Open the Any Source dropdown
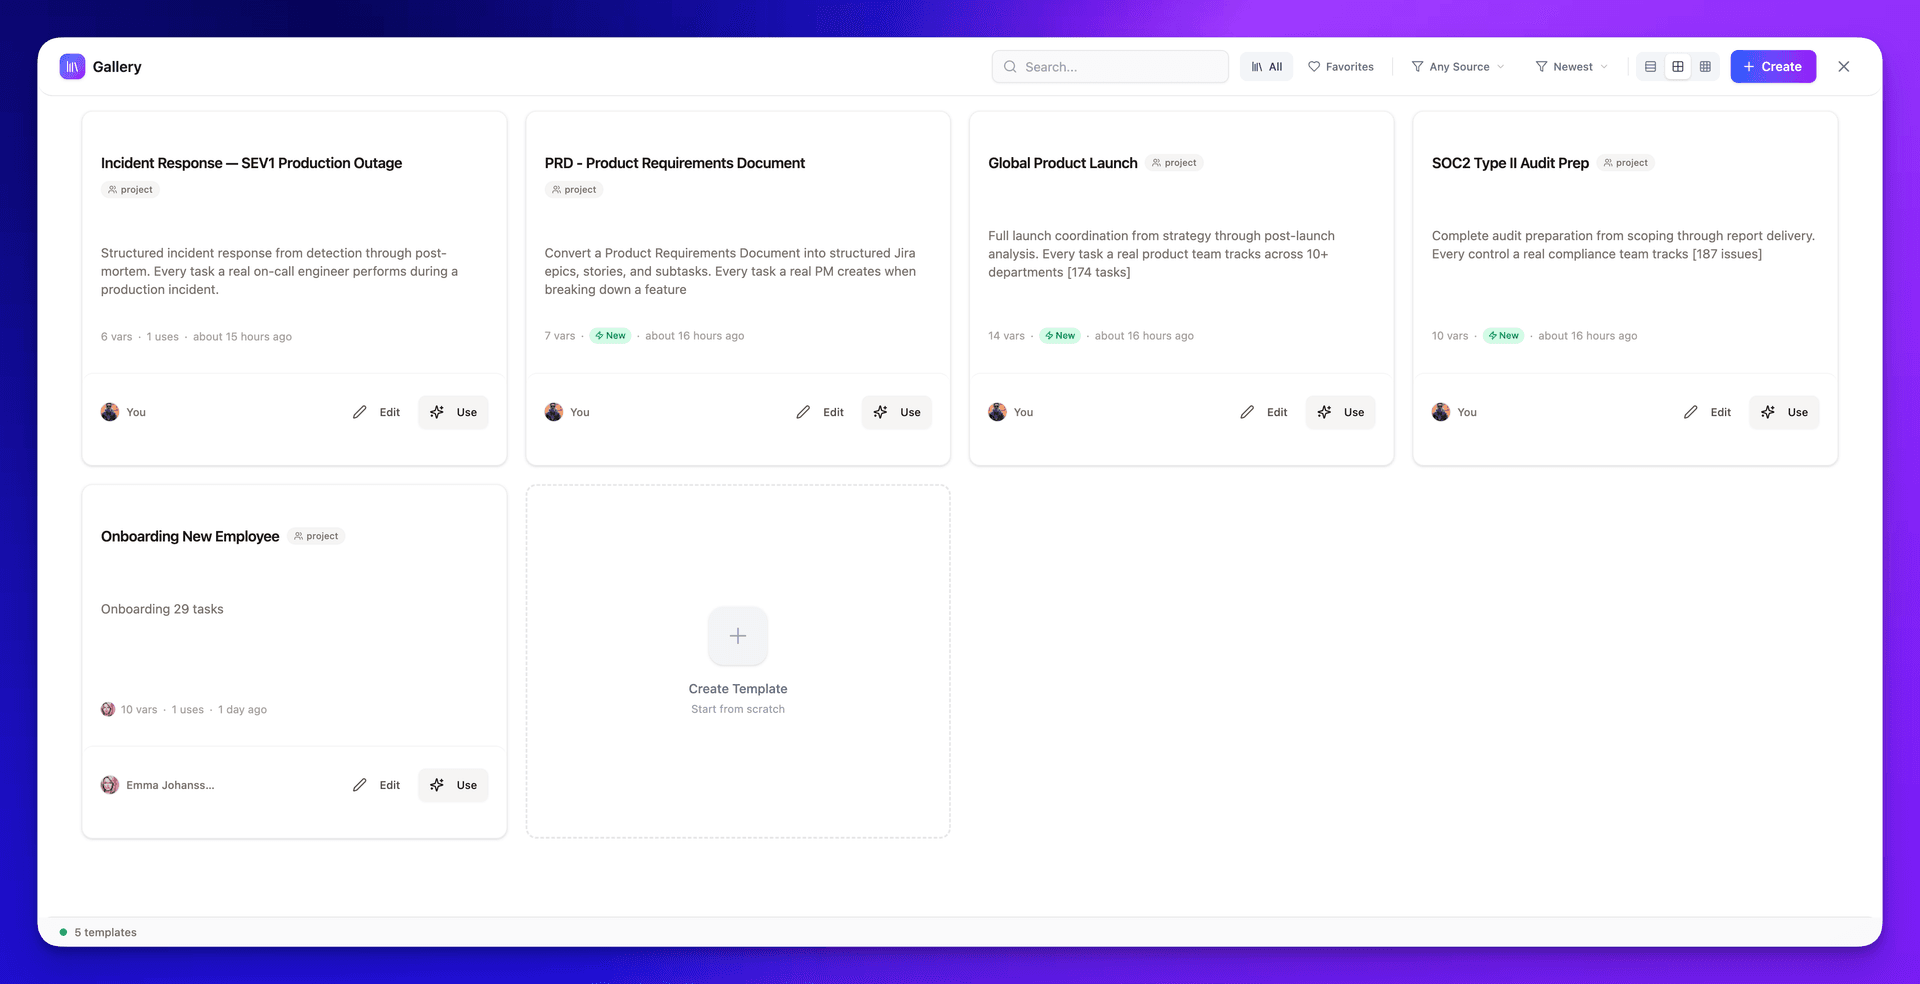The width and height of the screenshot is (1920, 984). tap(1457, 66)
